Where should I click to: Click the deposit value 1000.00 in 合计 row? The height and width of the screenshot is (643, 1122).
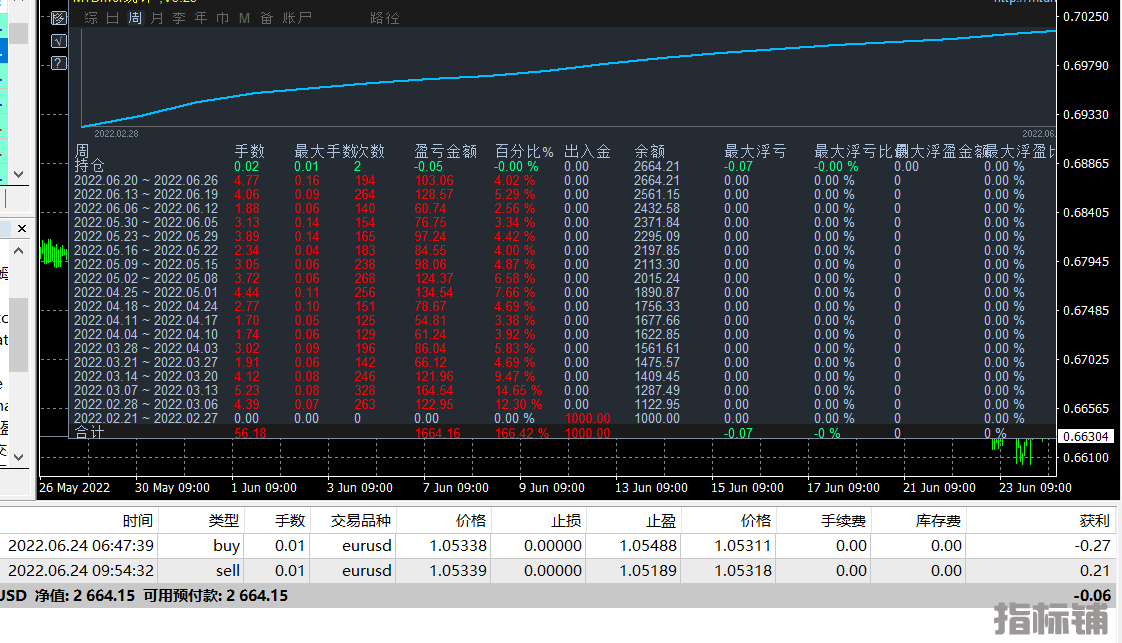(x=587, y=433)
